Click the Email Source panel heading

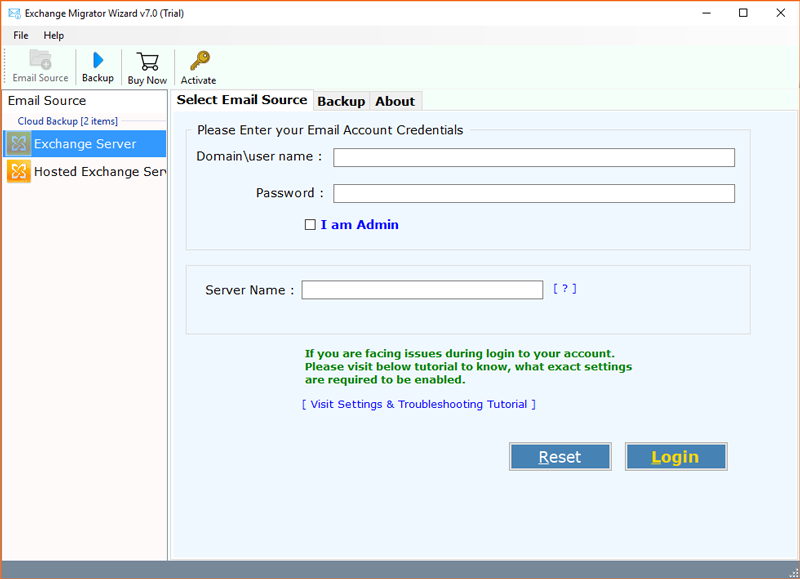pyautogui.click(x=47, y=100)
